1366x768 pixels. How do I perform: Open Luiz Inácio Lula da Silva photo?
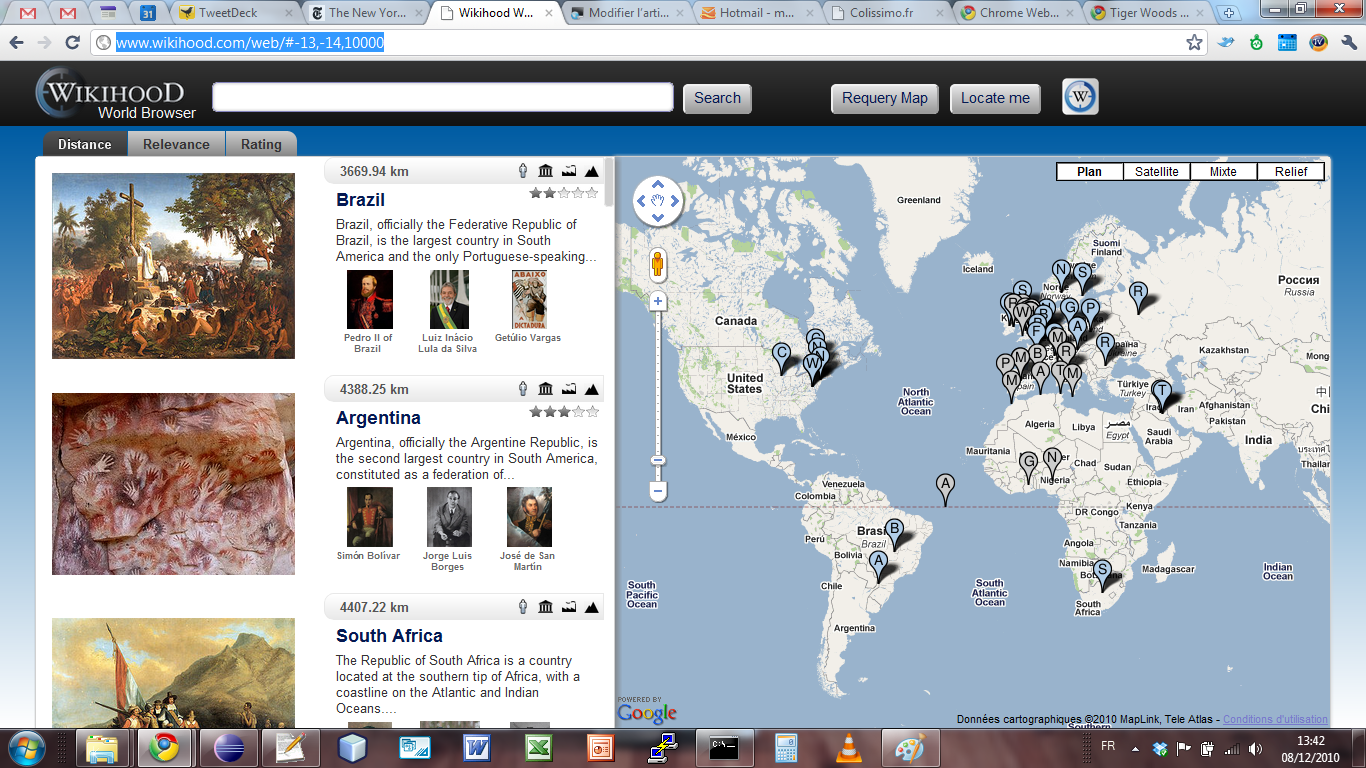(x=449, y=300)
